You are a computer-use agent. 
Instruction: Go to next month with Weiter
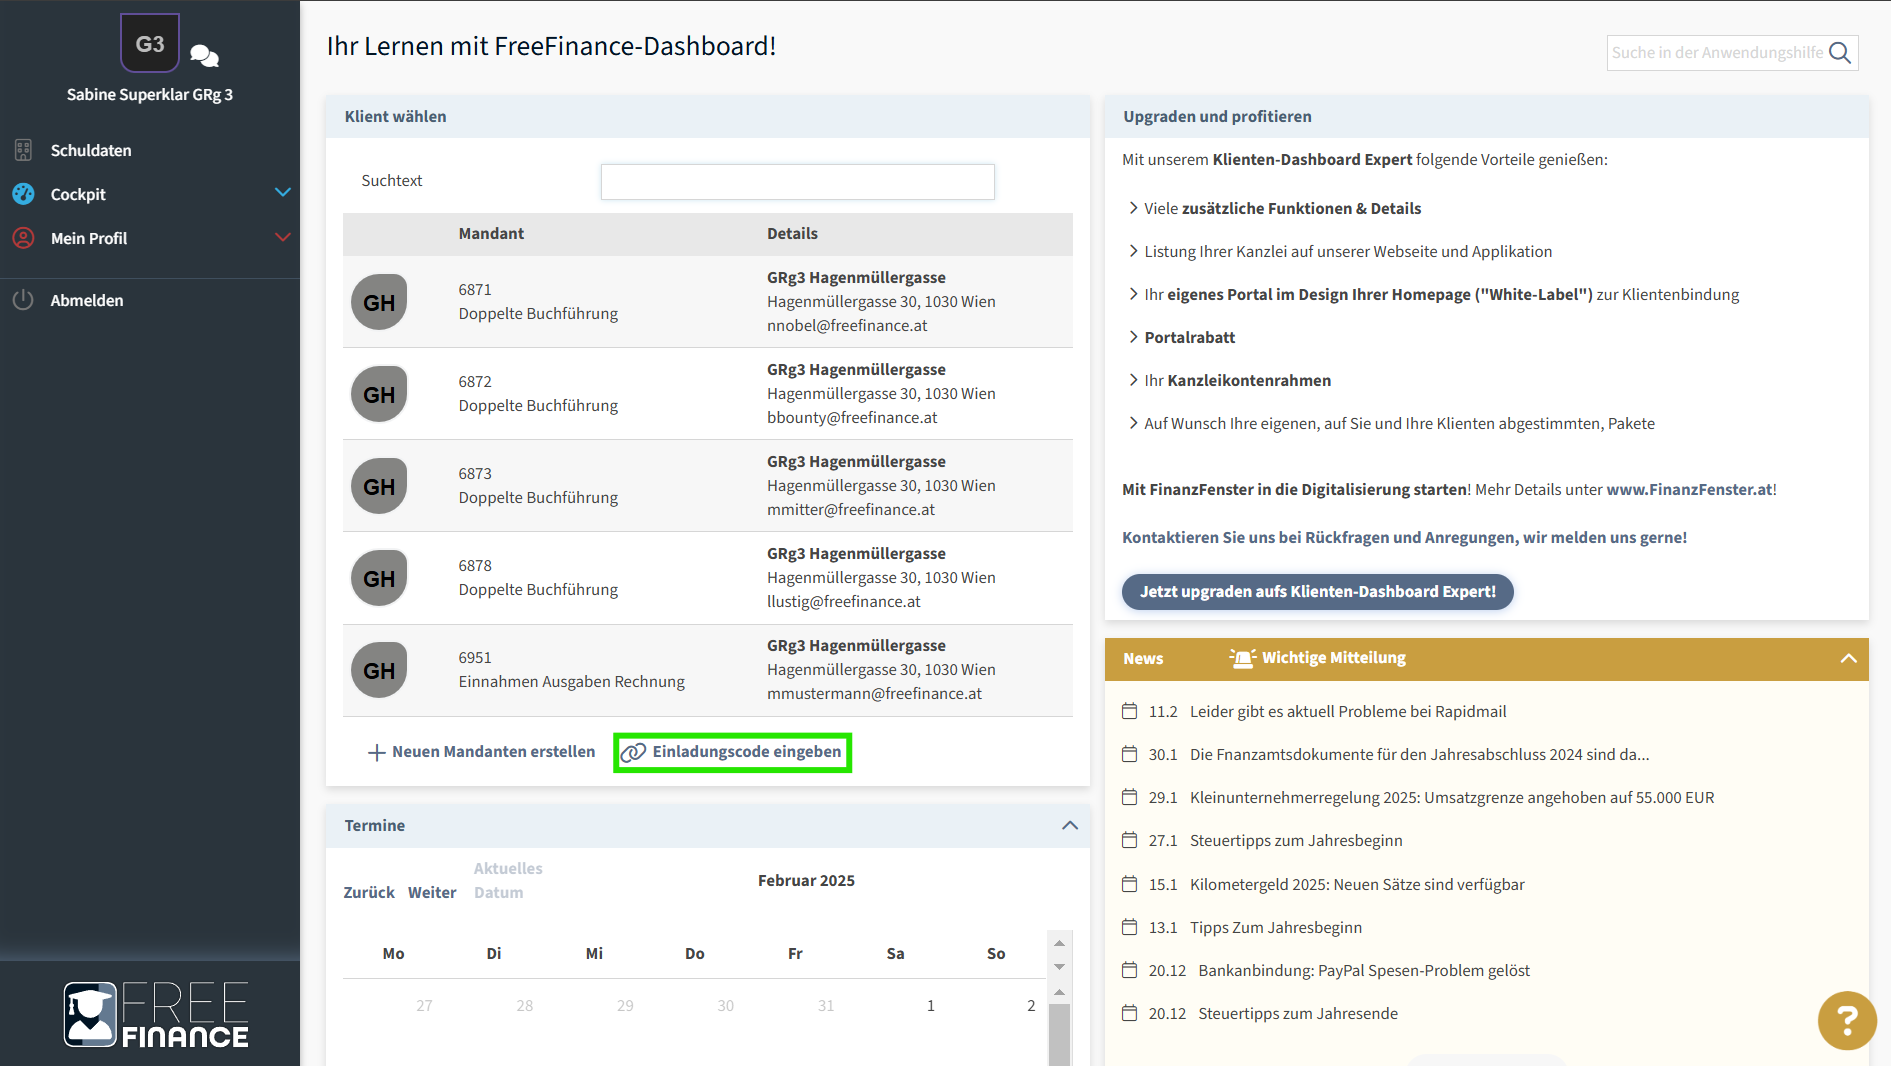(x=432, y=892)
